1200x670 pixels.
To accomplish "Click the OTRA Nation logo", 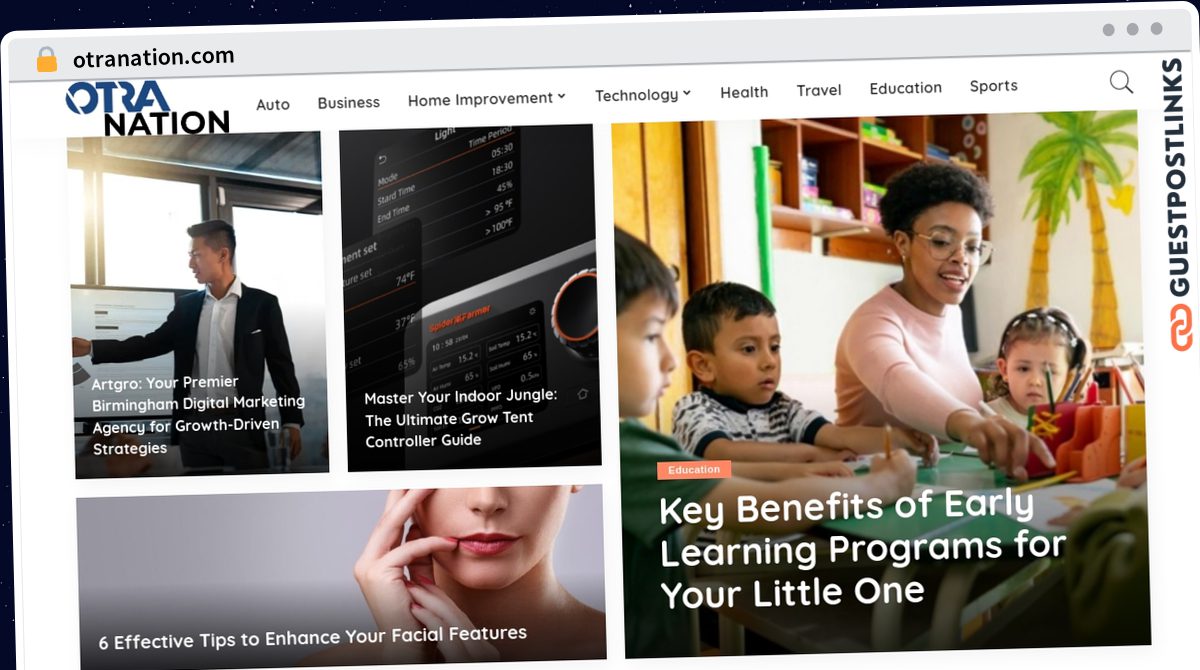I will click(147, 109).
